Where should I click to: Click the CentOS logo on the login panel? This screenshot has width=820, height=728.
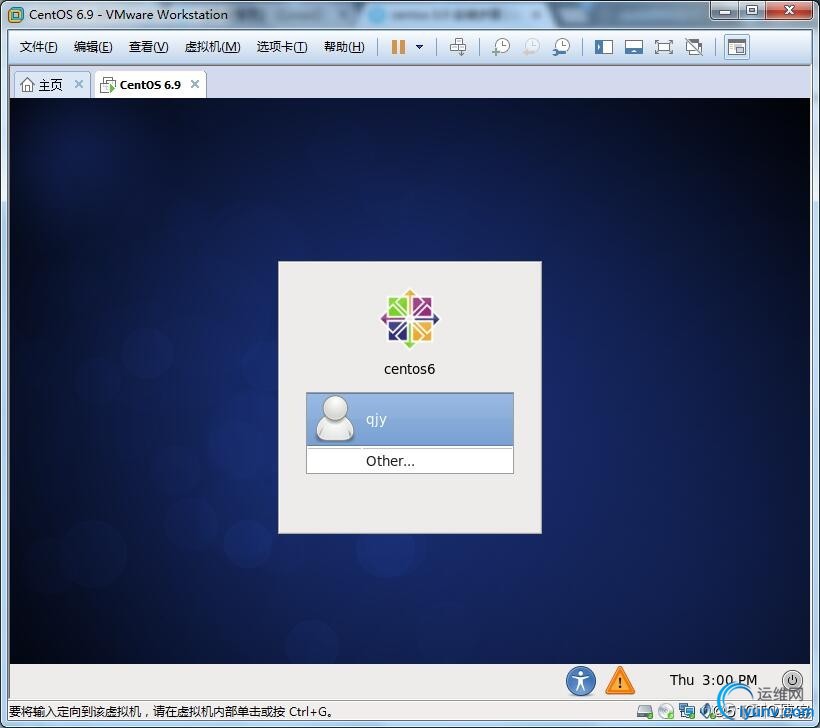point(410,319)
